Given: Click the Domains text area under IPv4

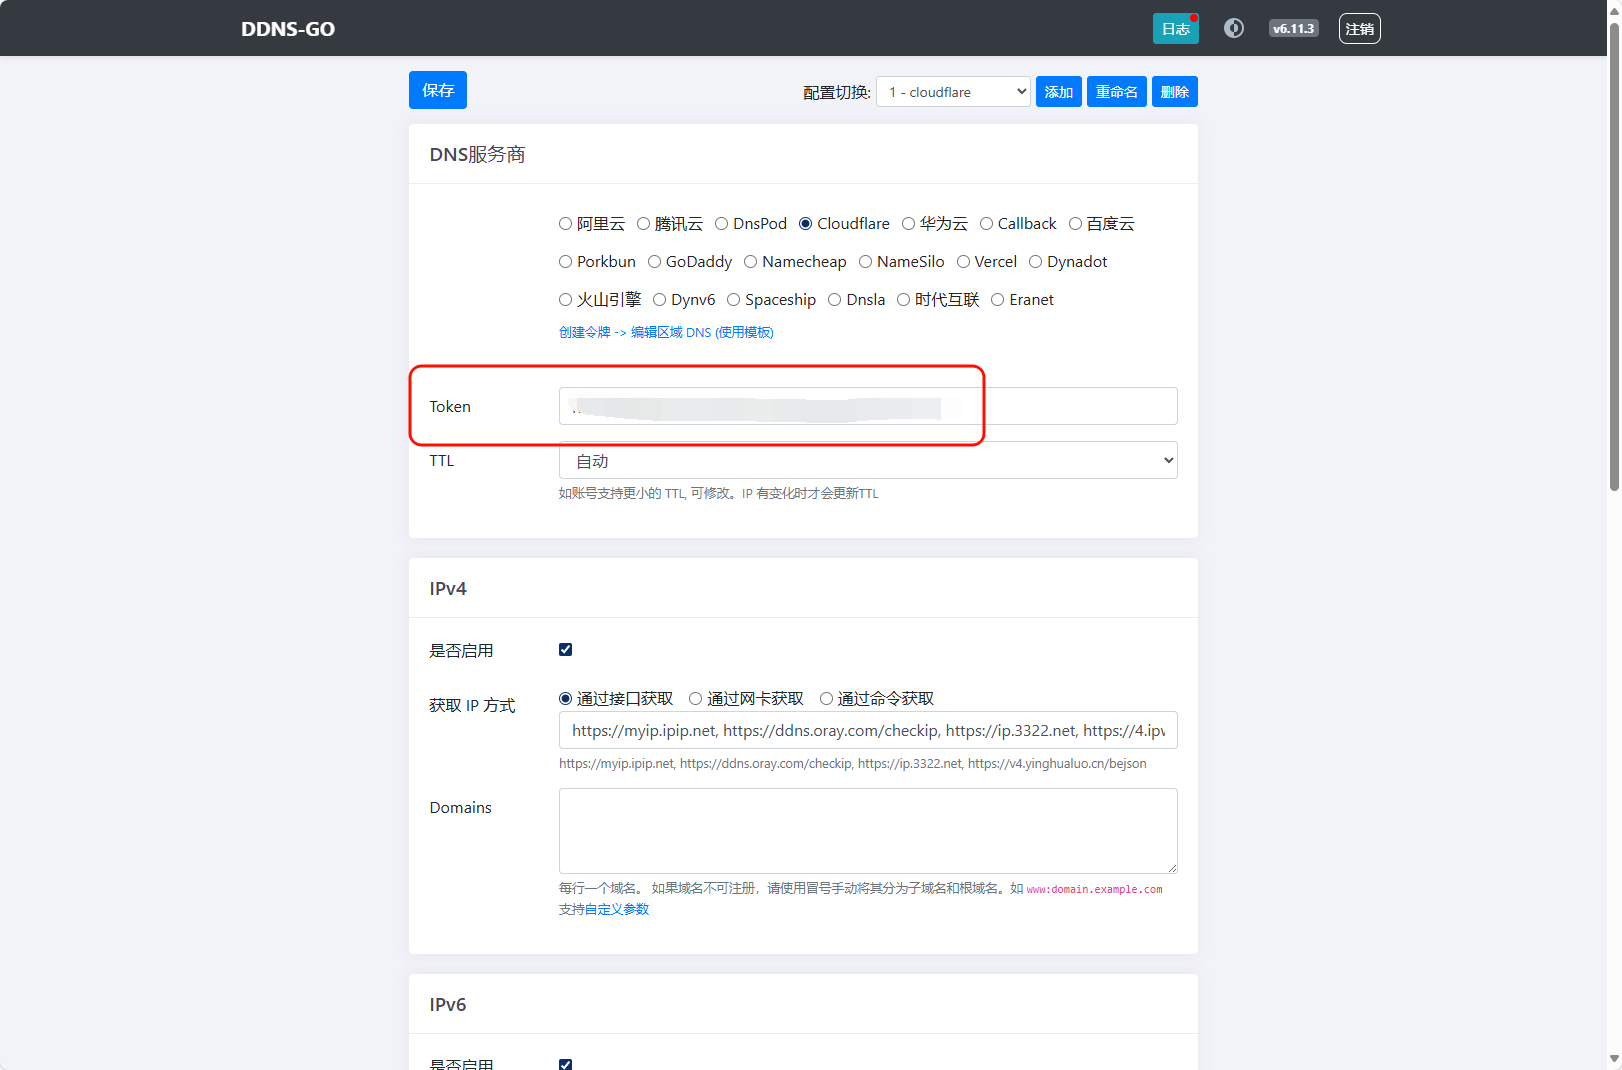Looking at the screenshot, I should [867, 830].
